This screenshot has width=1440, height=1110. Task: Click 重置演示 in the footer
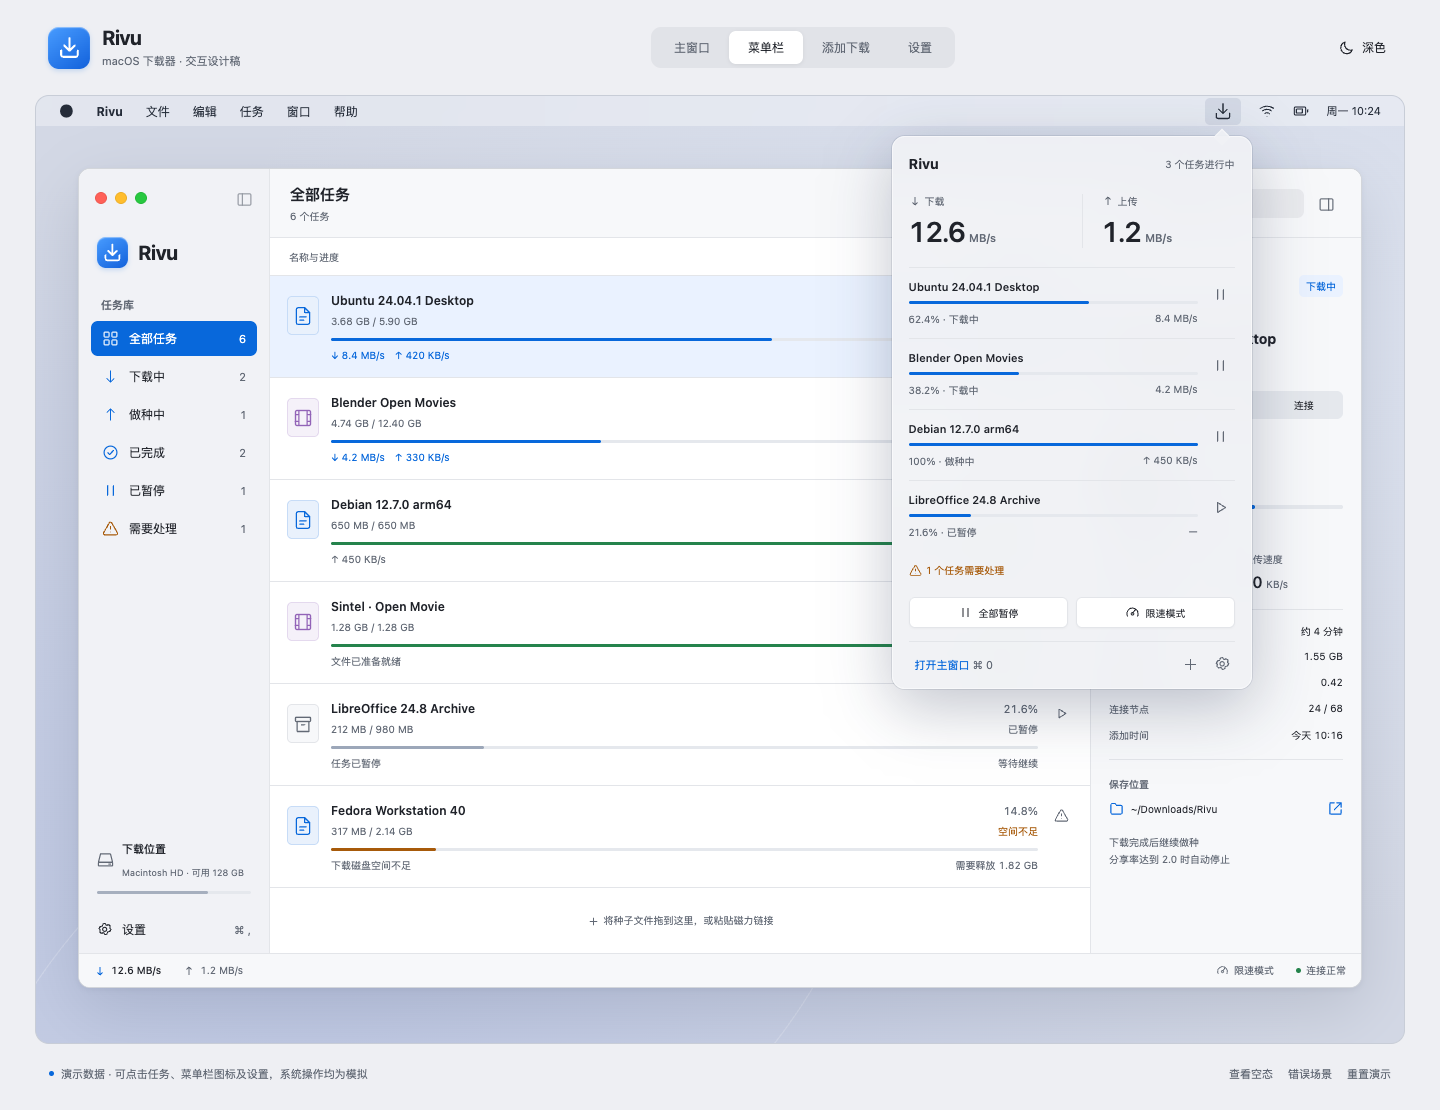[x=1369, y=1074]
